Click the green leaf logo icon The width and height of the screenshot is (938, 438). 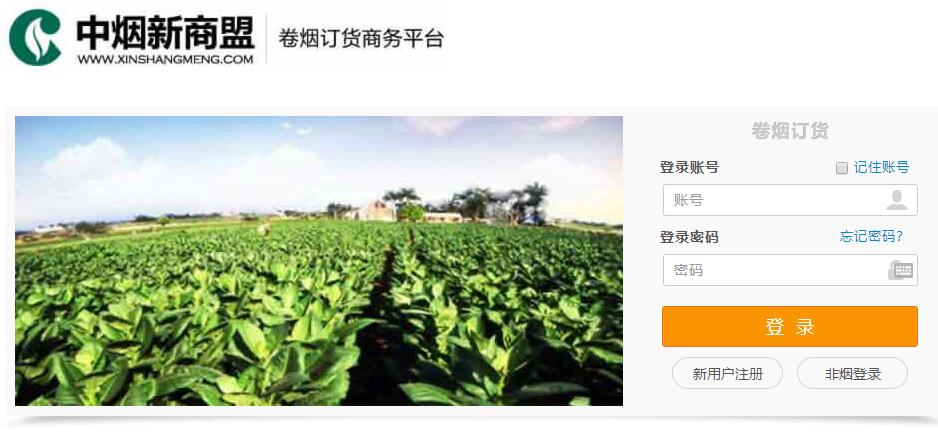(35, 37)
